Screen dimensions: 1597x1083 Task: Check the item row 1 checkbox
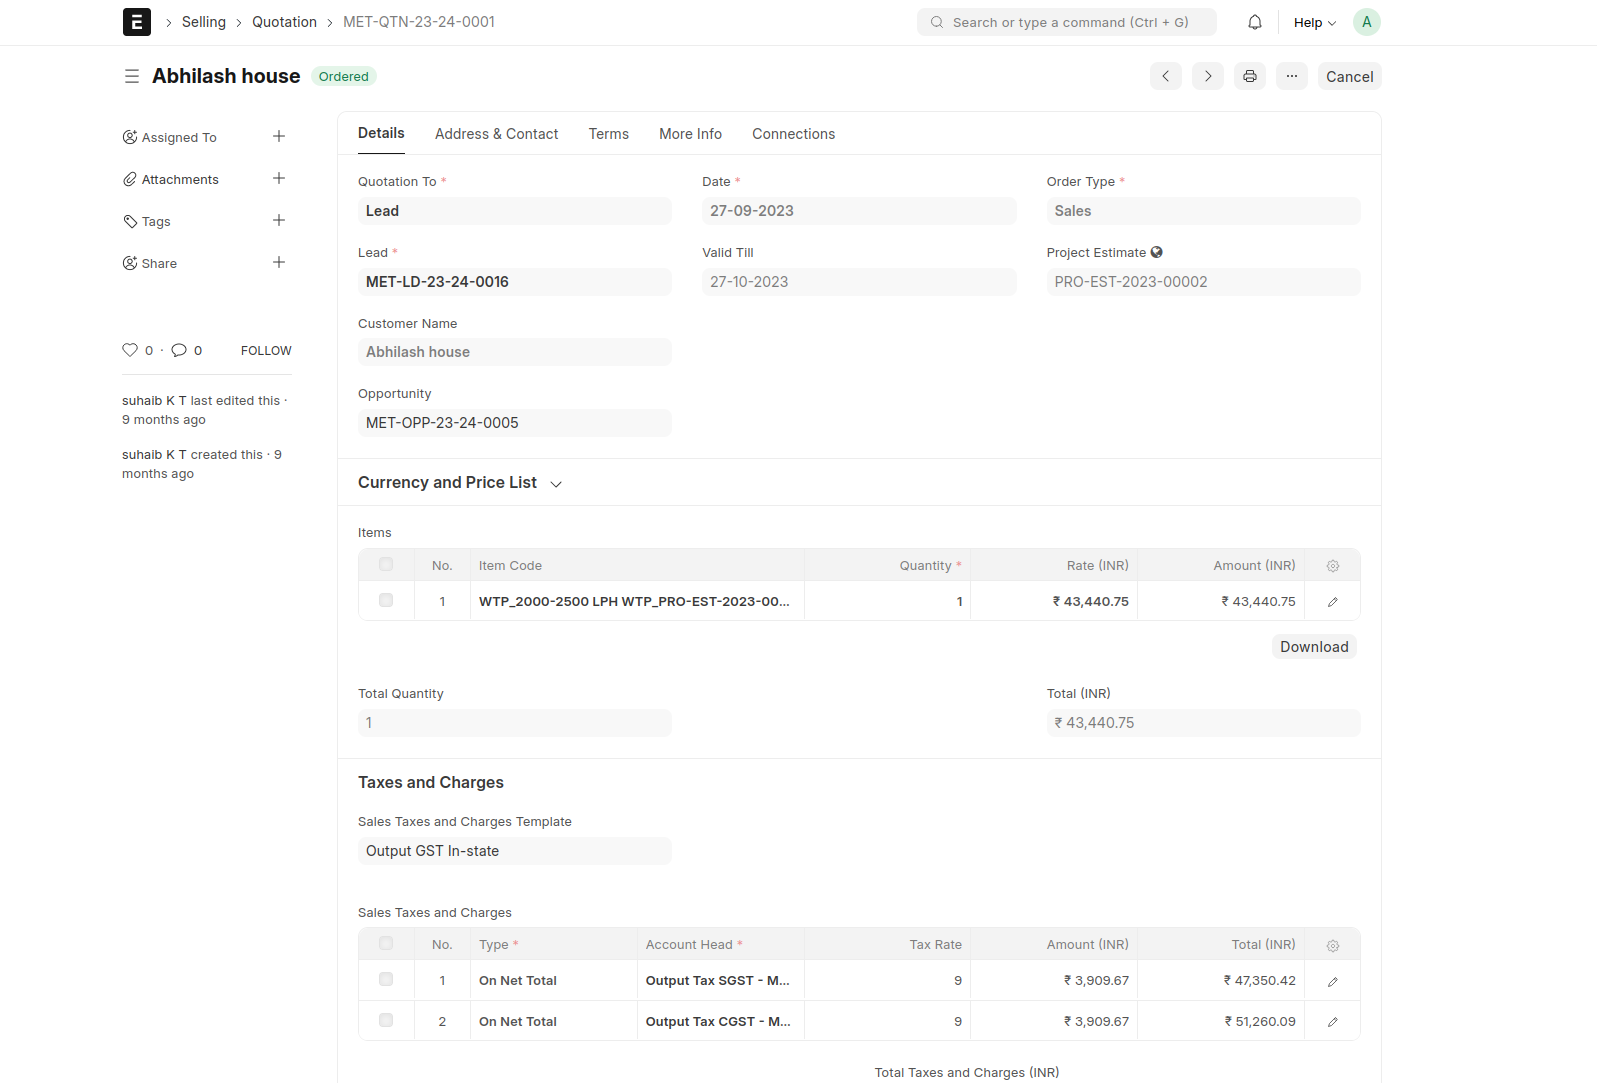click(386, 601)
